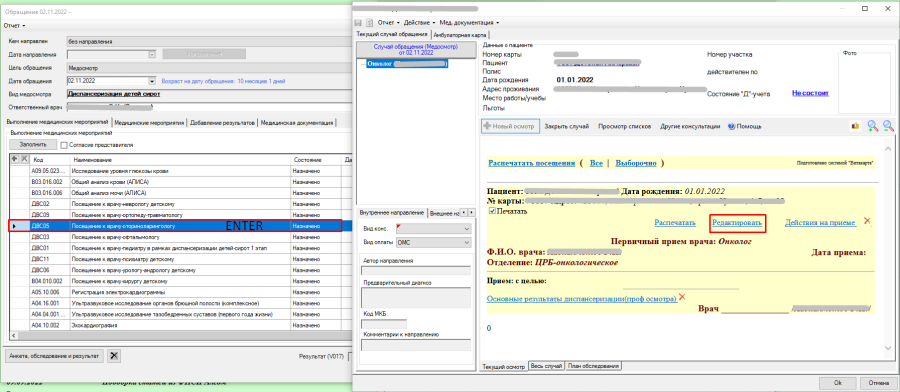
Task: Click Распечатать link near Редактировать
Action: pos(675,223)
